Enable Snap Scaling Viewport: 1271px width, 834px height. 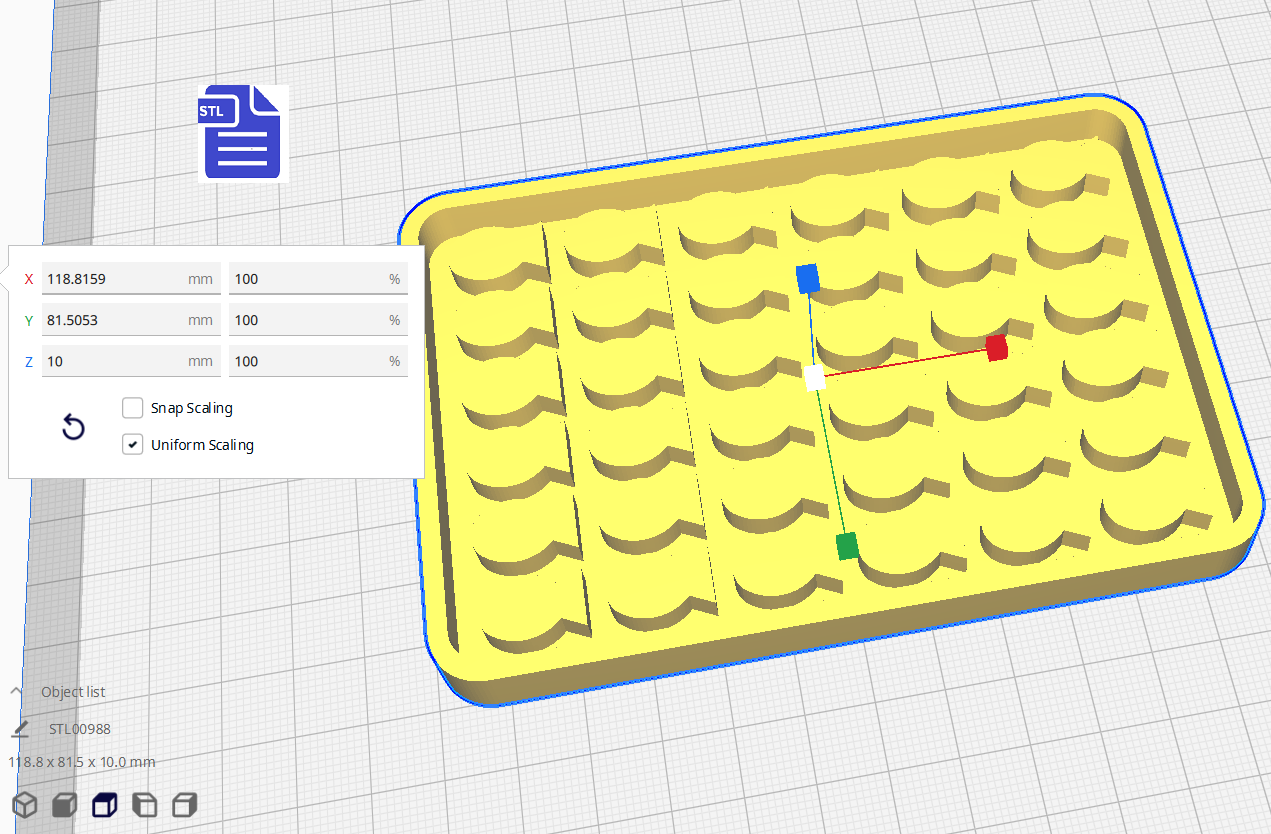click(x=132, y=408)
